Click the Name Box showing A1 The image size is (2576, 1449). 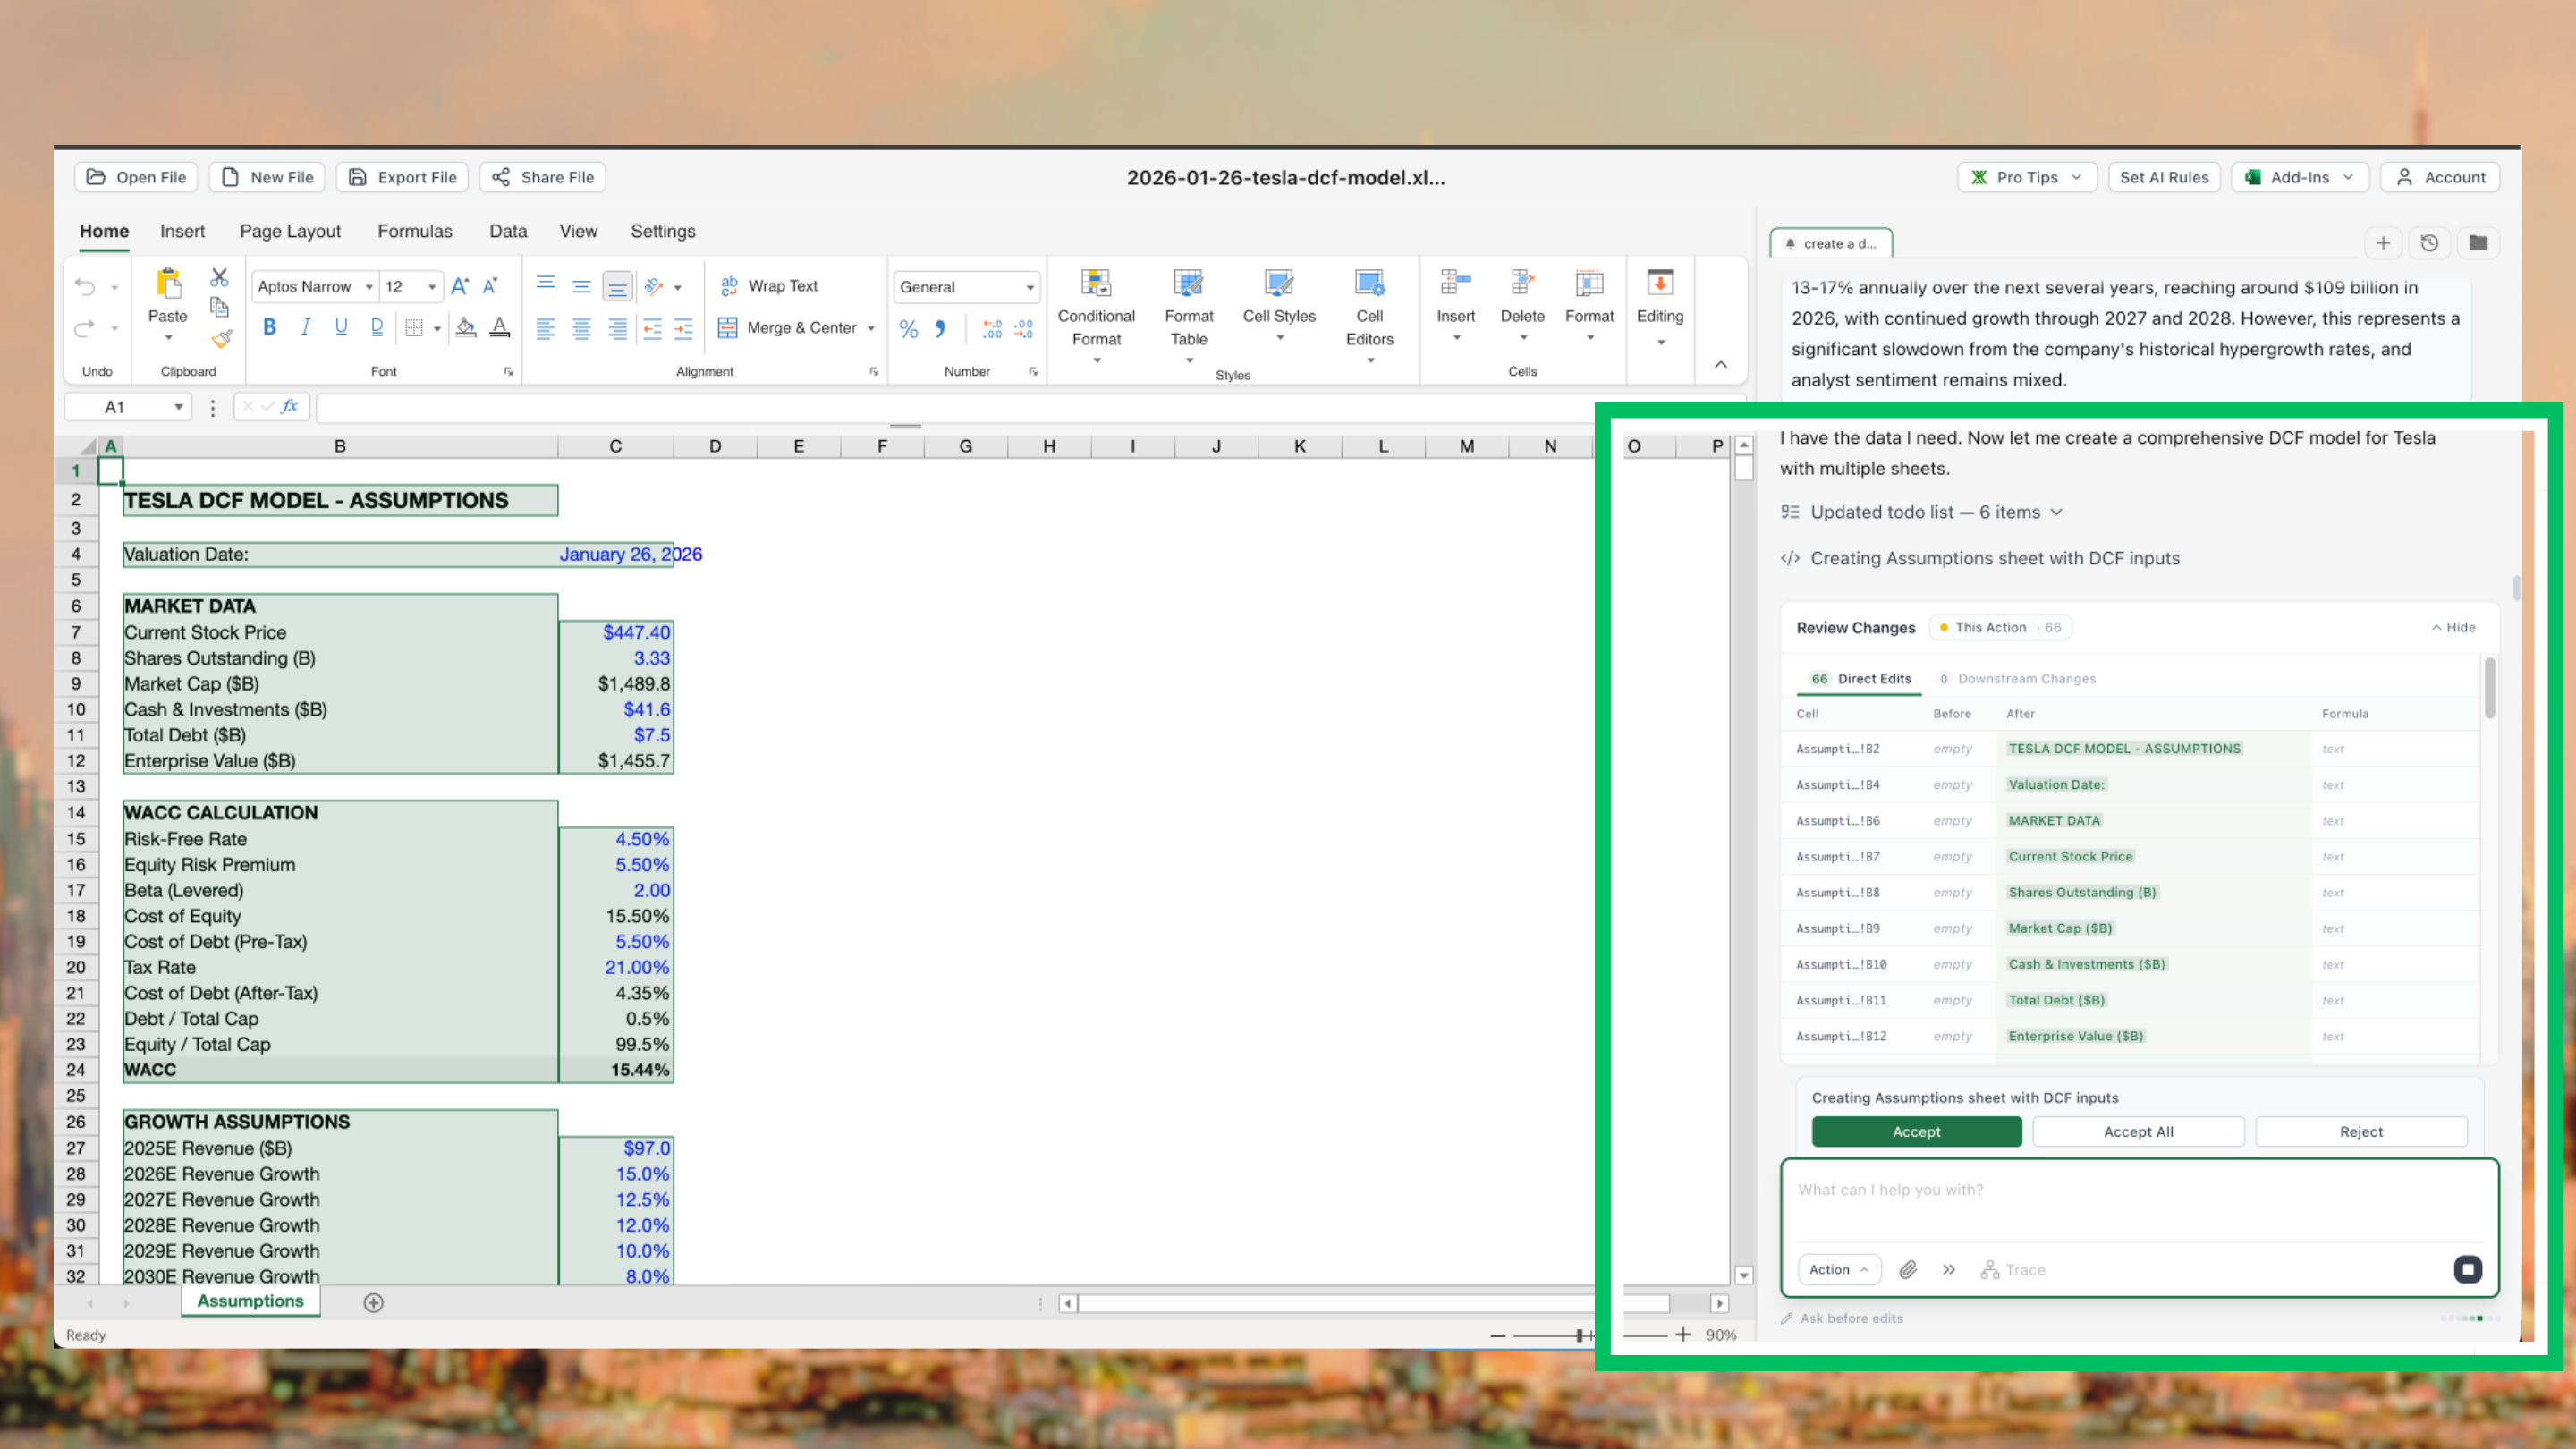point(127,407)
